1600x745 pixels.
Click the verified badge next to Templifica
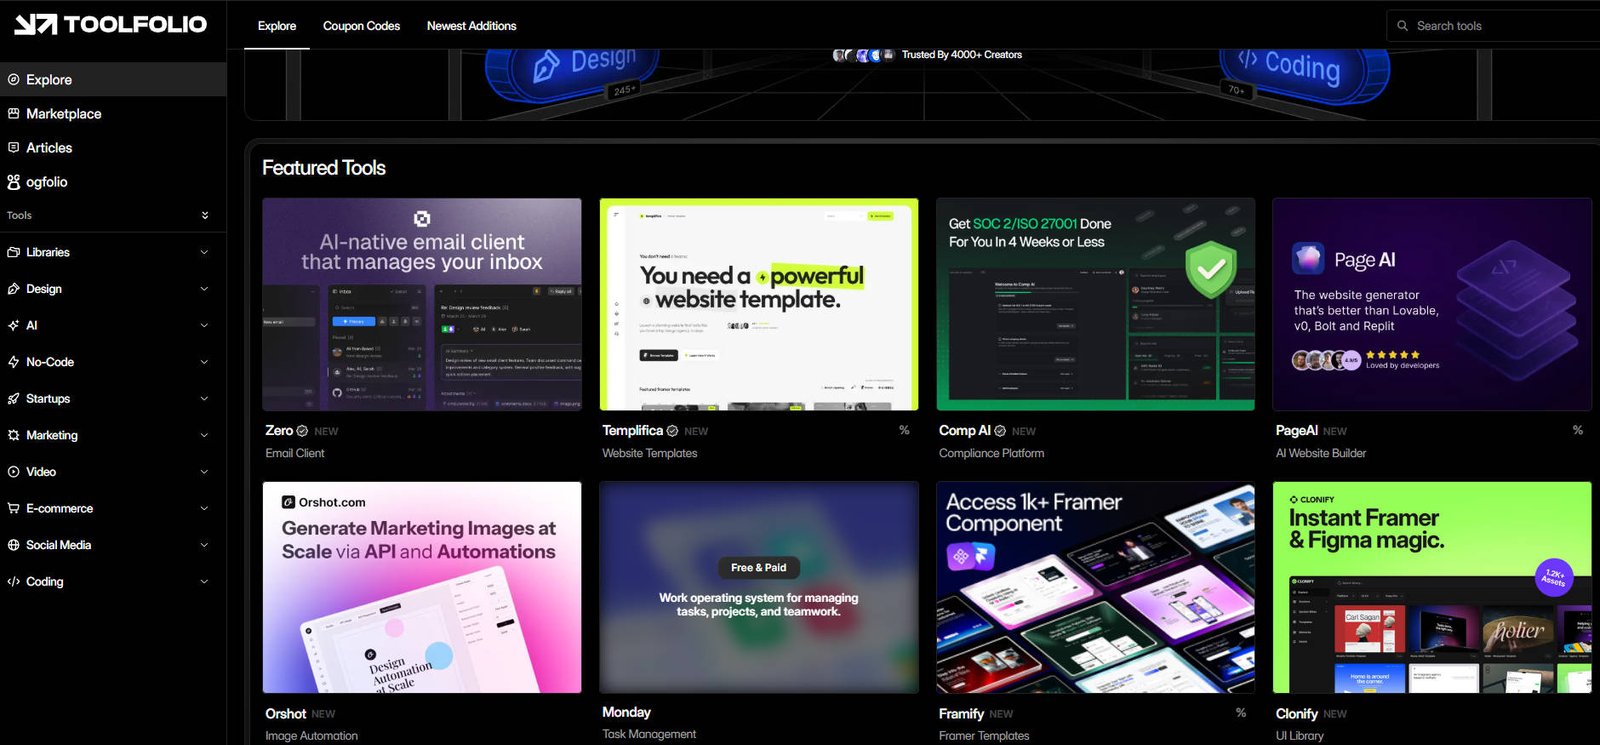(x=672, y=431)
